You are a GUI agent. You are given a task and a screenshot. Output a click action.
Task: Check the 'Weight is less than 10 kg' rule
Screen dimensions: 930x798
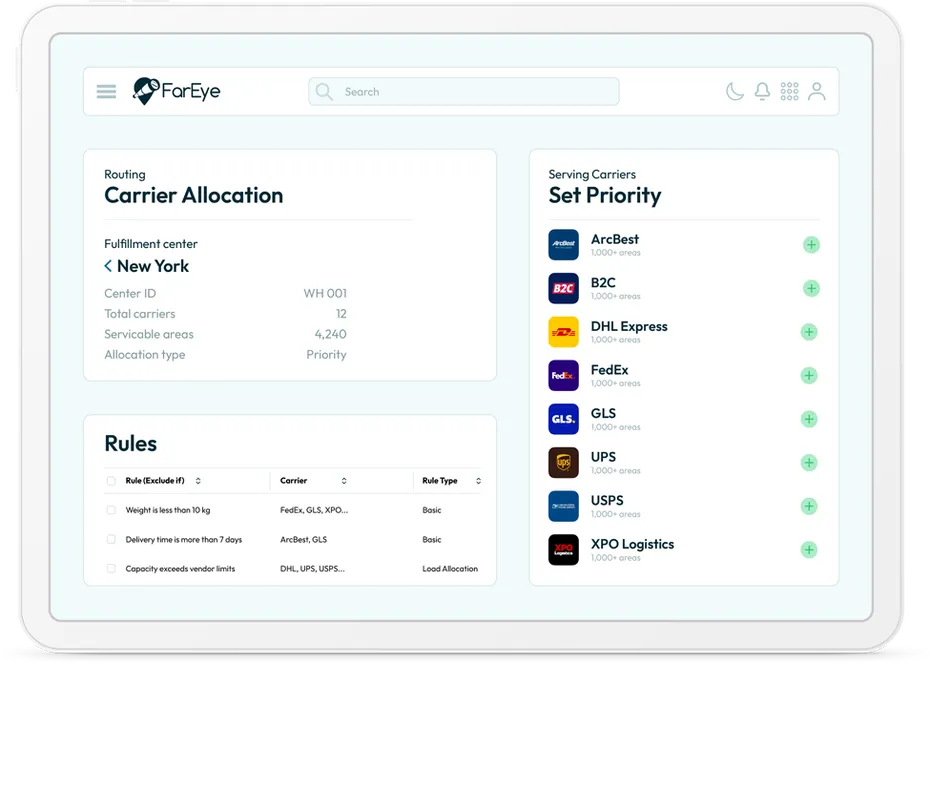[111, 510]
